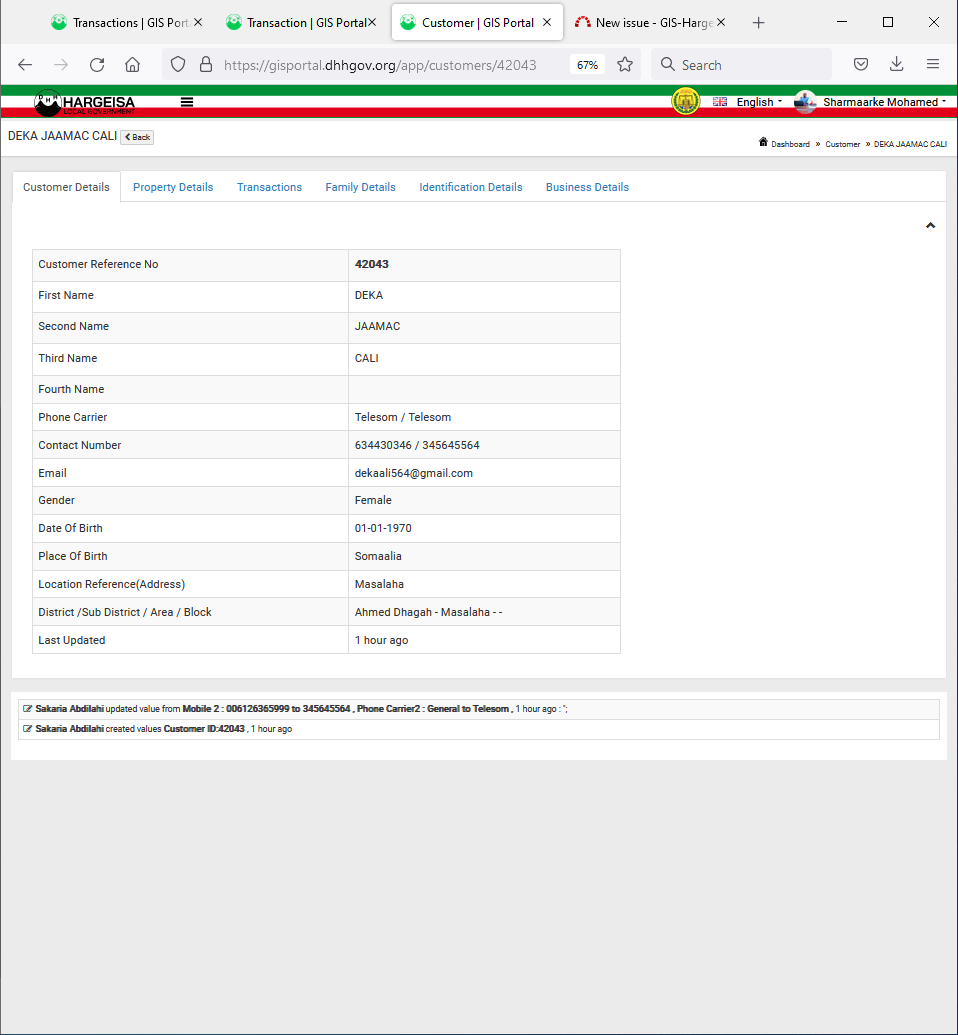
Task: Click the first name value DEKA
Action: tap(369, 296)
